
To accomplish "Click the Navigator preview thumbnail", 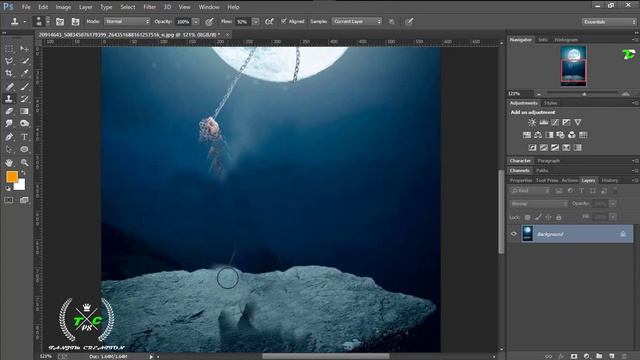I will (x=573, y=66).
